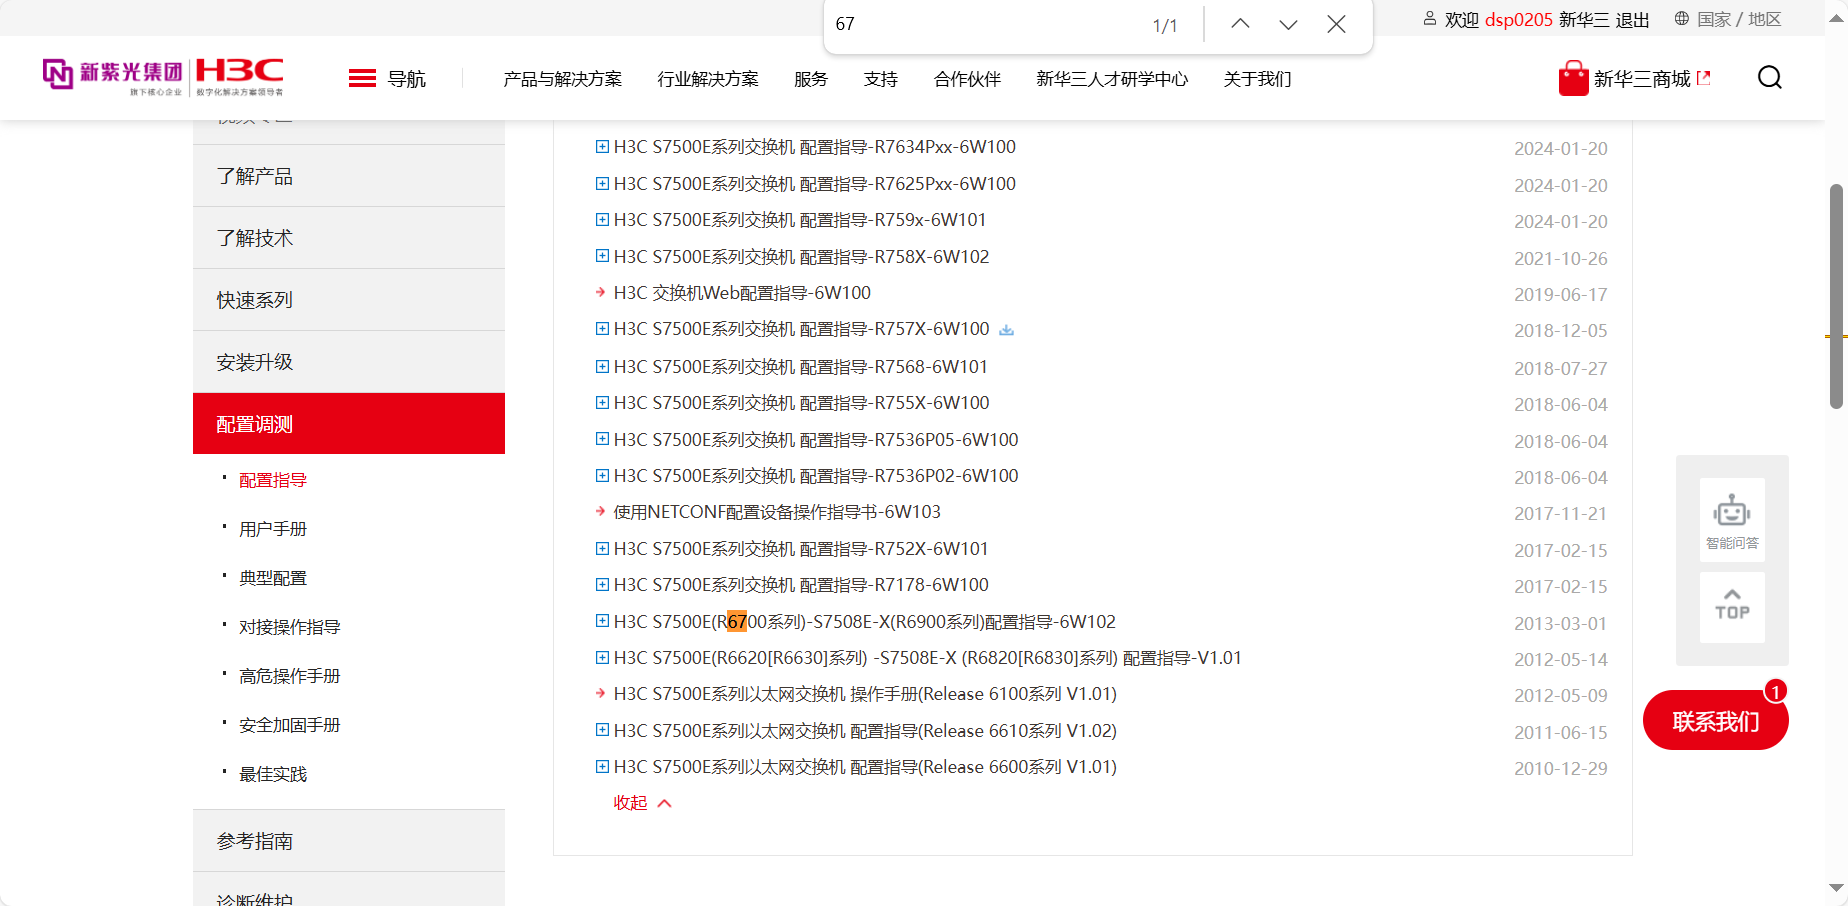Select 快速系列 in the sidebar
The image size is (1848, 906).
pyautogui.click(x=349, y=300)
